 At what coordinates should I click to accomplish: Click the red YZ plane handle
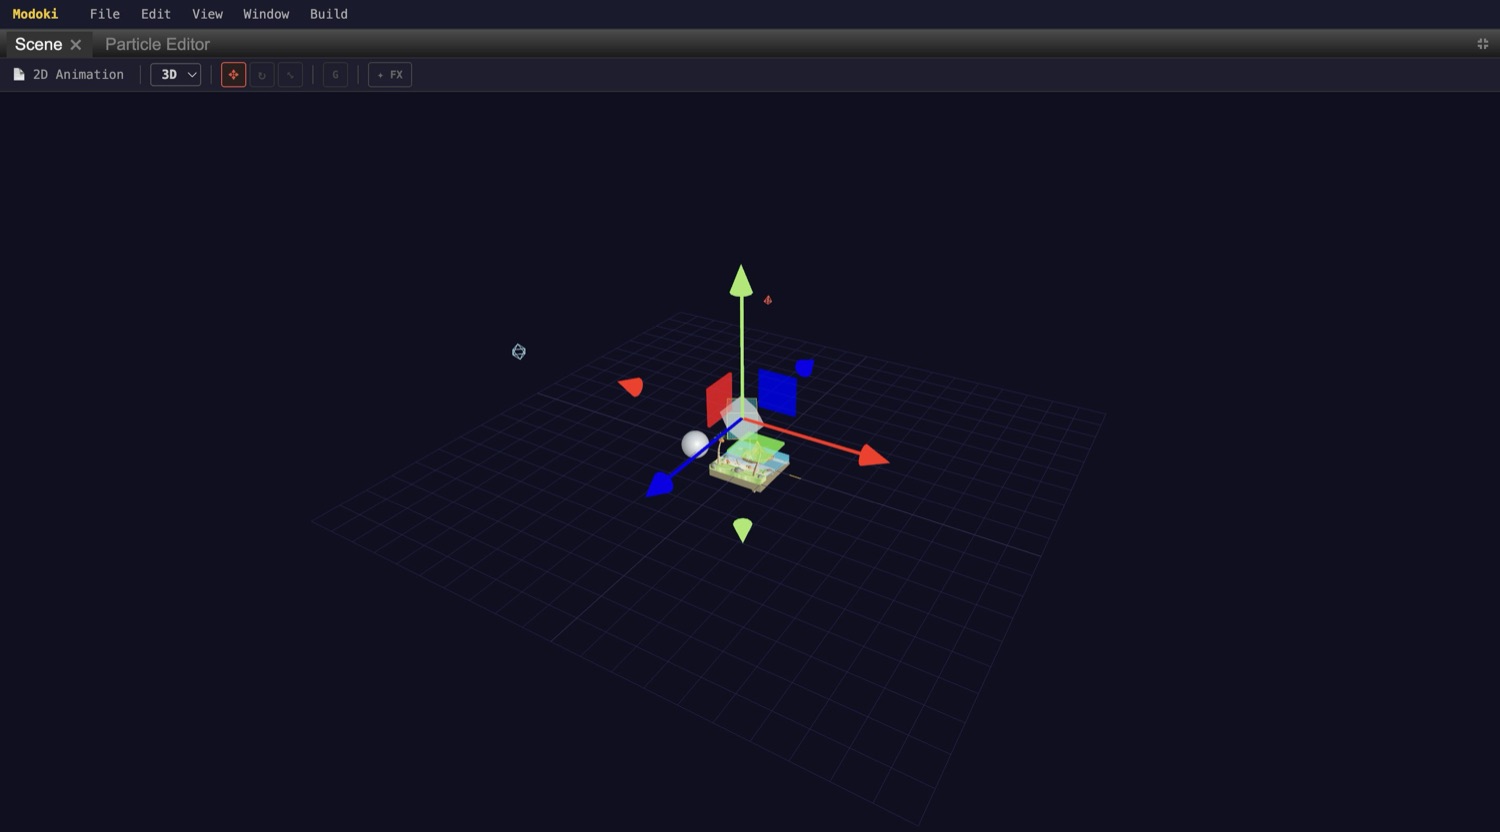(719, 399)
